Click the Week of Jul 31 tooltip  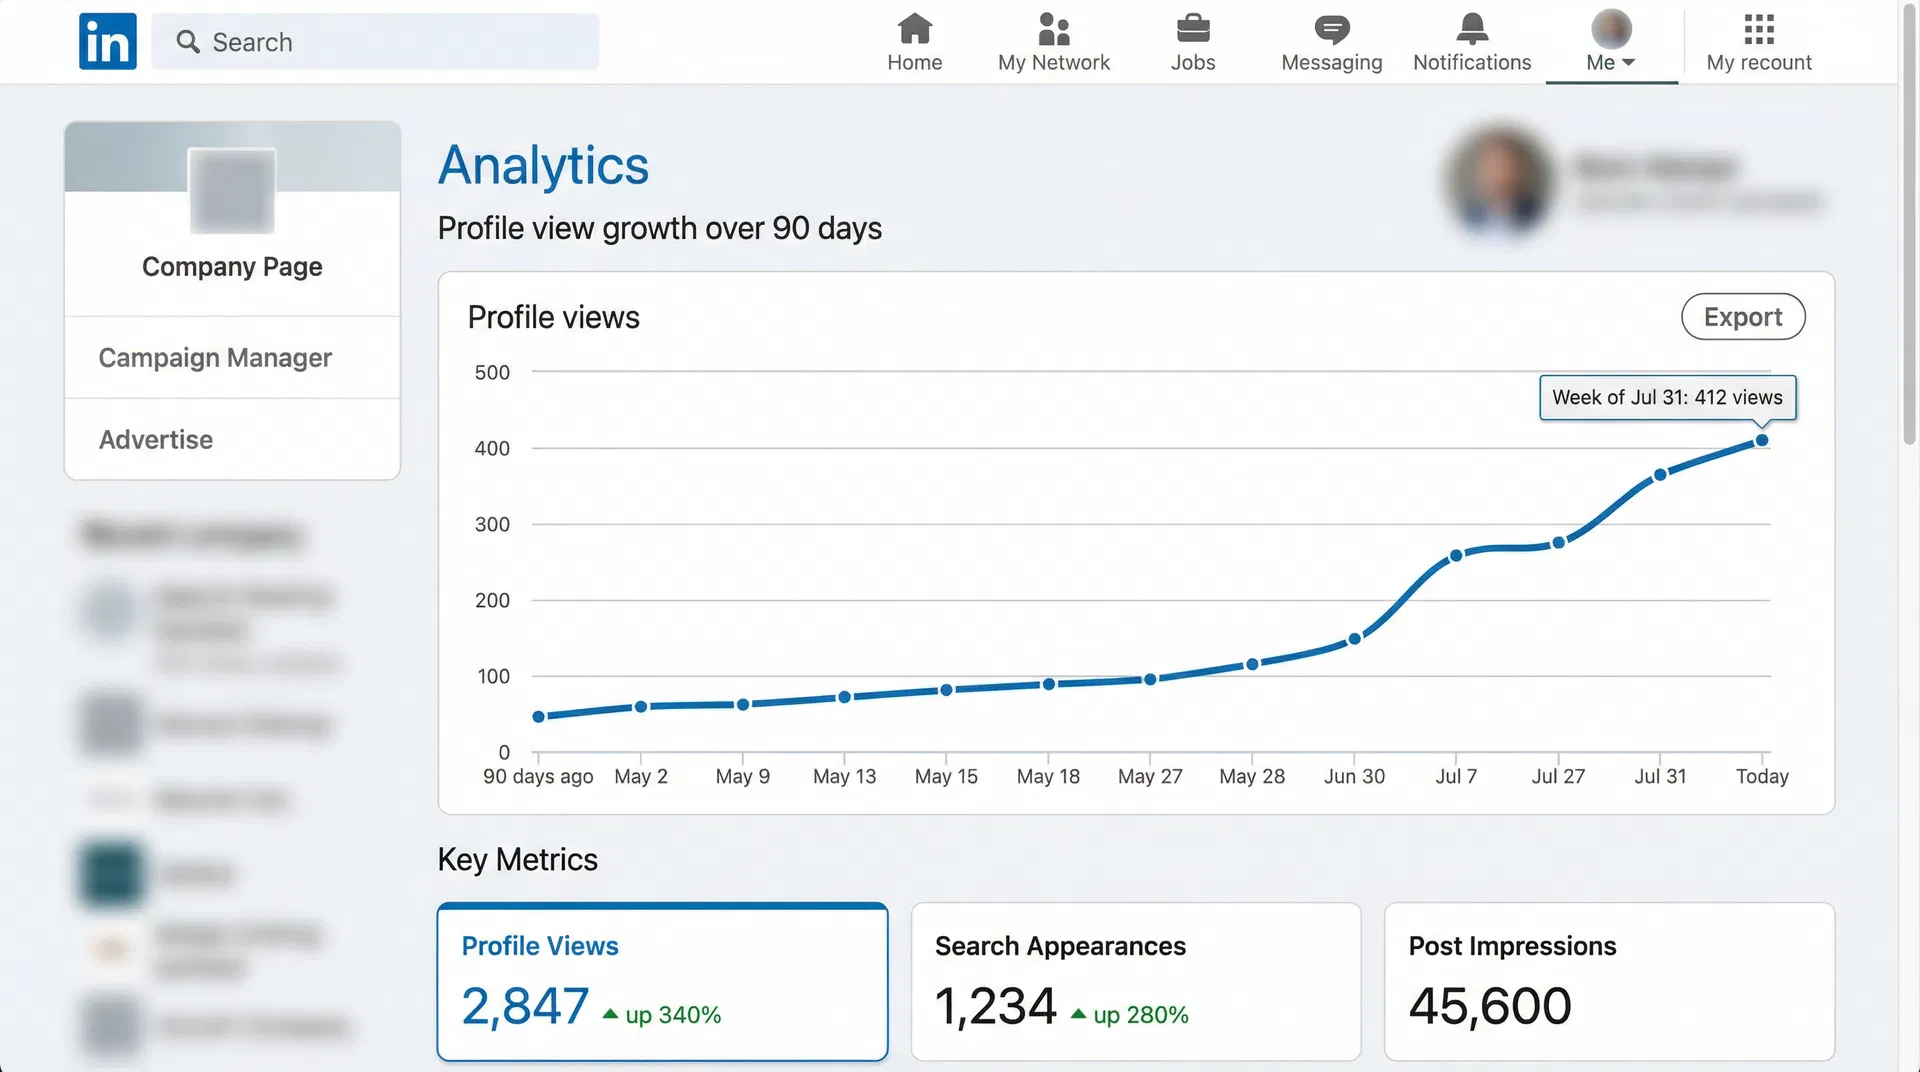click(x=1667, y=398)
